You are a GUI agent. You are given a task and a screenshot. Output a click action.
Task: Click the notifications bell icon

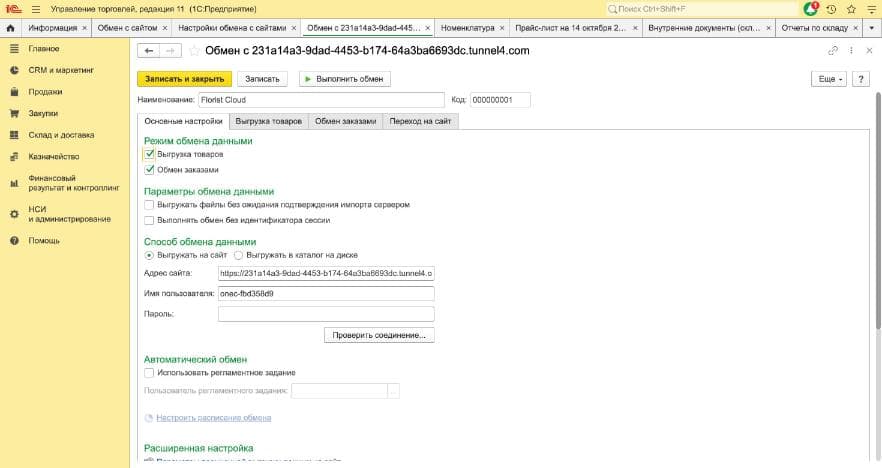pos(811,9)
